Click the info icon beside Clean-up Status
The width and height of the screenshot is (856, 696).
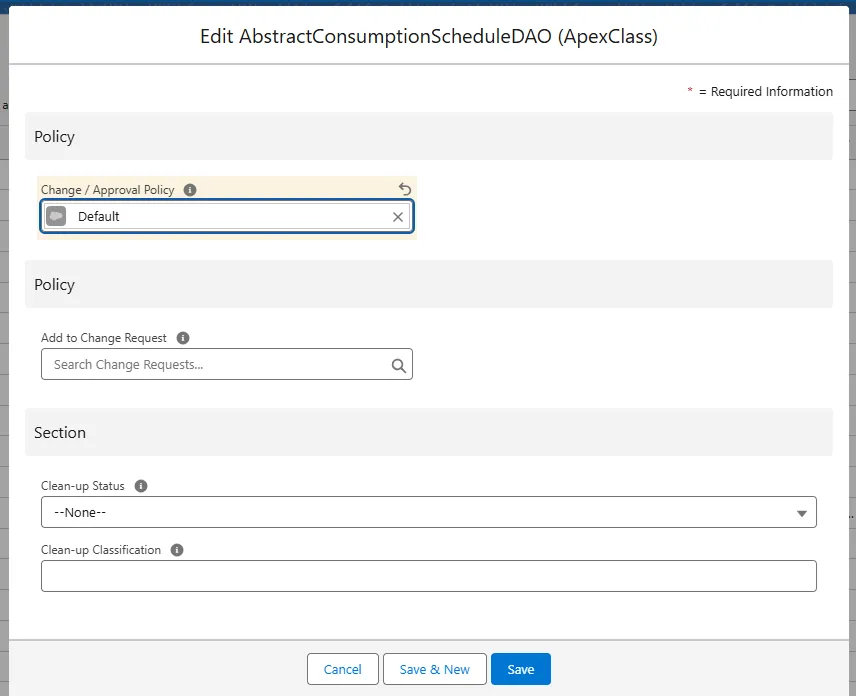[140, 486]
